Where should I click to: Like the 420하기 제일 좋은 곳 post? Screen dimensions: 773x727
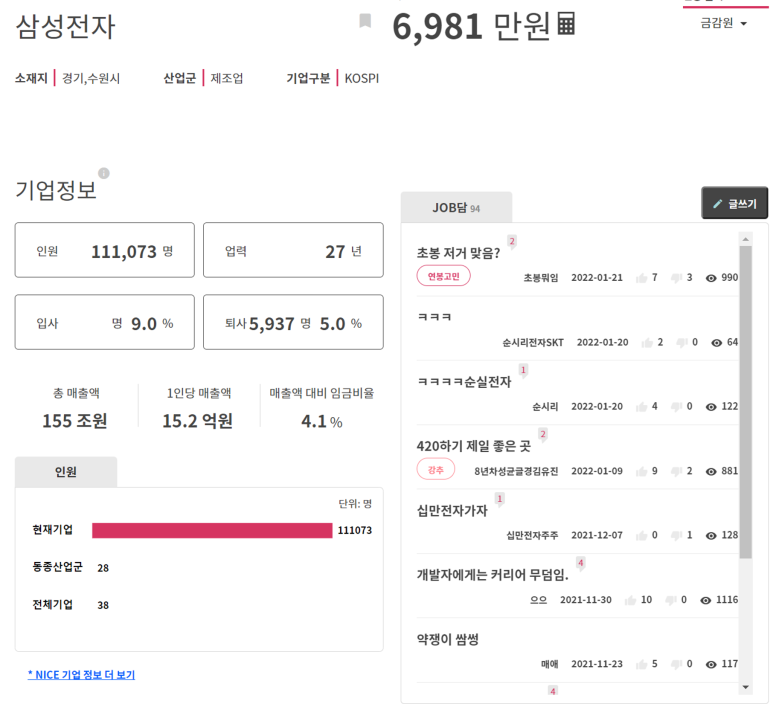641,471
